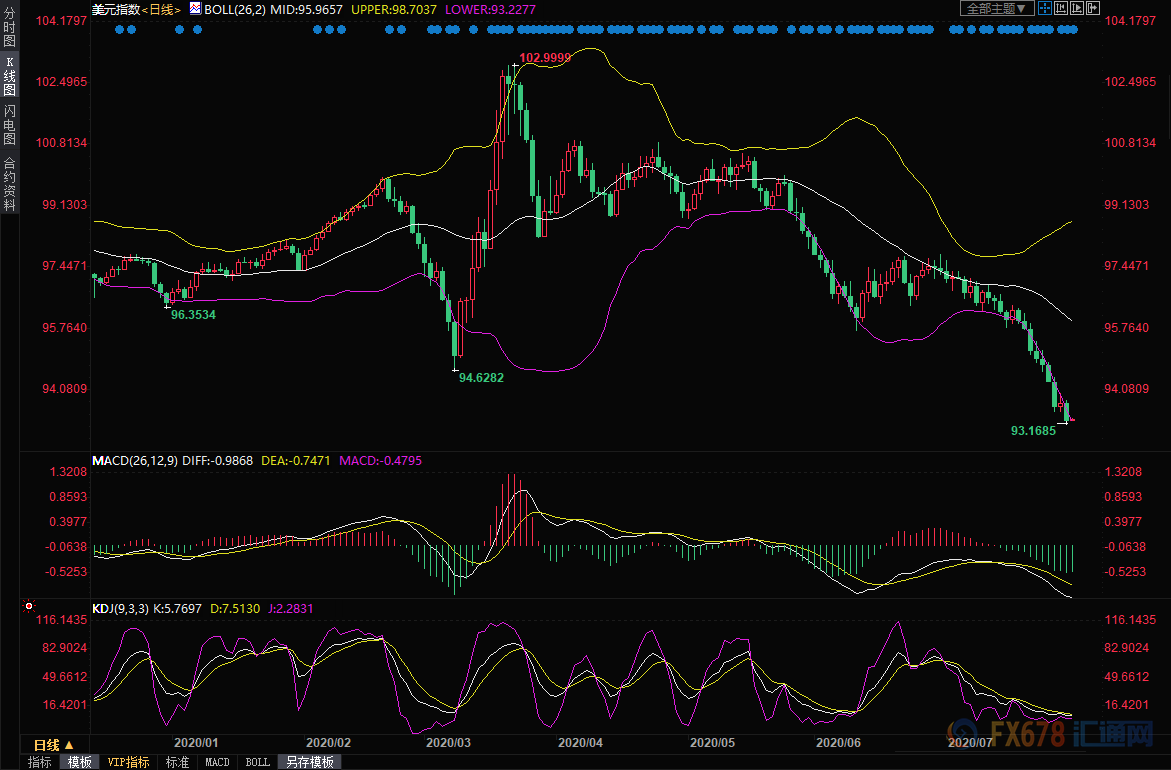The height and width of the screenshot is (770, 1171).
Task: Select the 指标 bottom tab
Action: [40, 762]
